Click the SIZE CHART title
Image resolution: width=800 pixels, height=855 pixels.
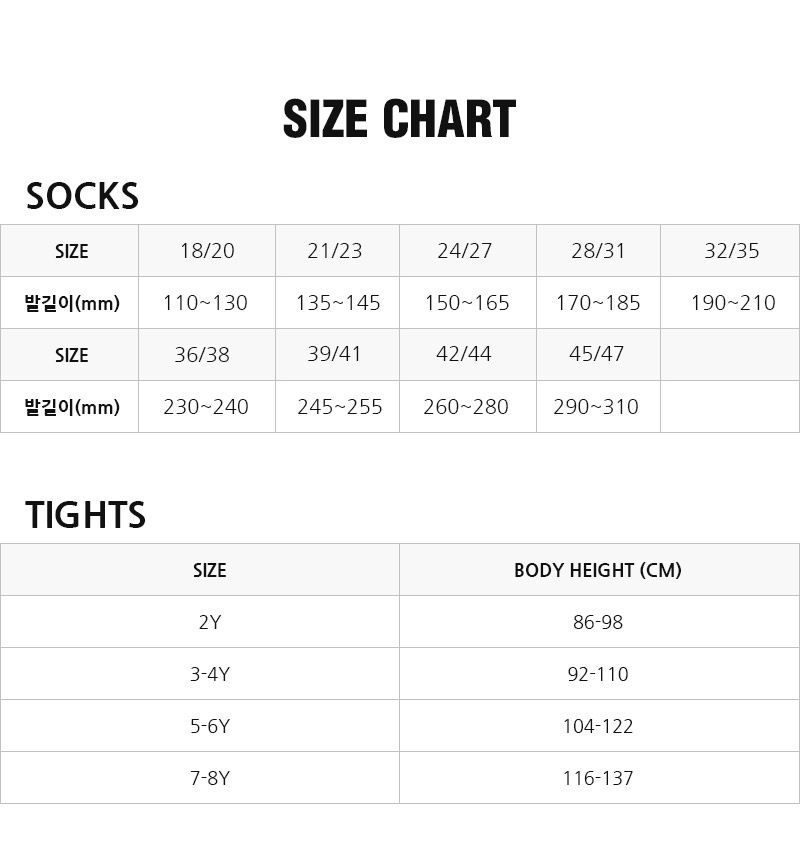[399, 120]
